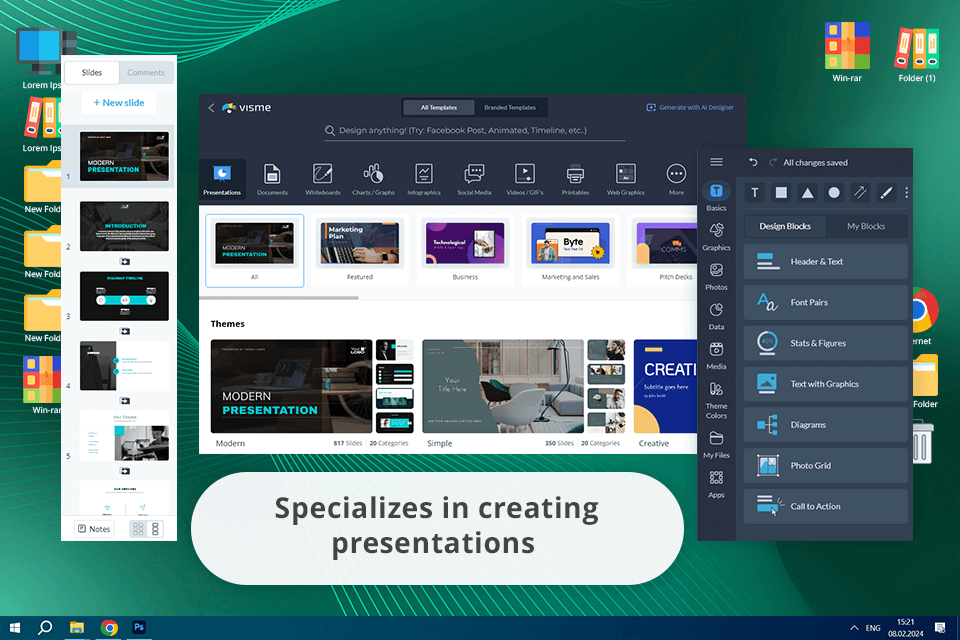This screenshot has height=640, width=960.
Task: Open the Header & Text design block
Action: pyautogui.click(x=825, y=262)
